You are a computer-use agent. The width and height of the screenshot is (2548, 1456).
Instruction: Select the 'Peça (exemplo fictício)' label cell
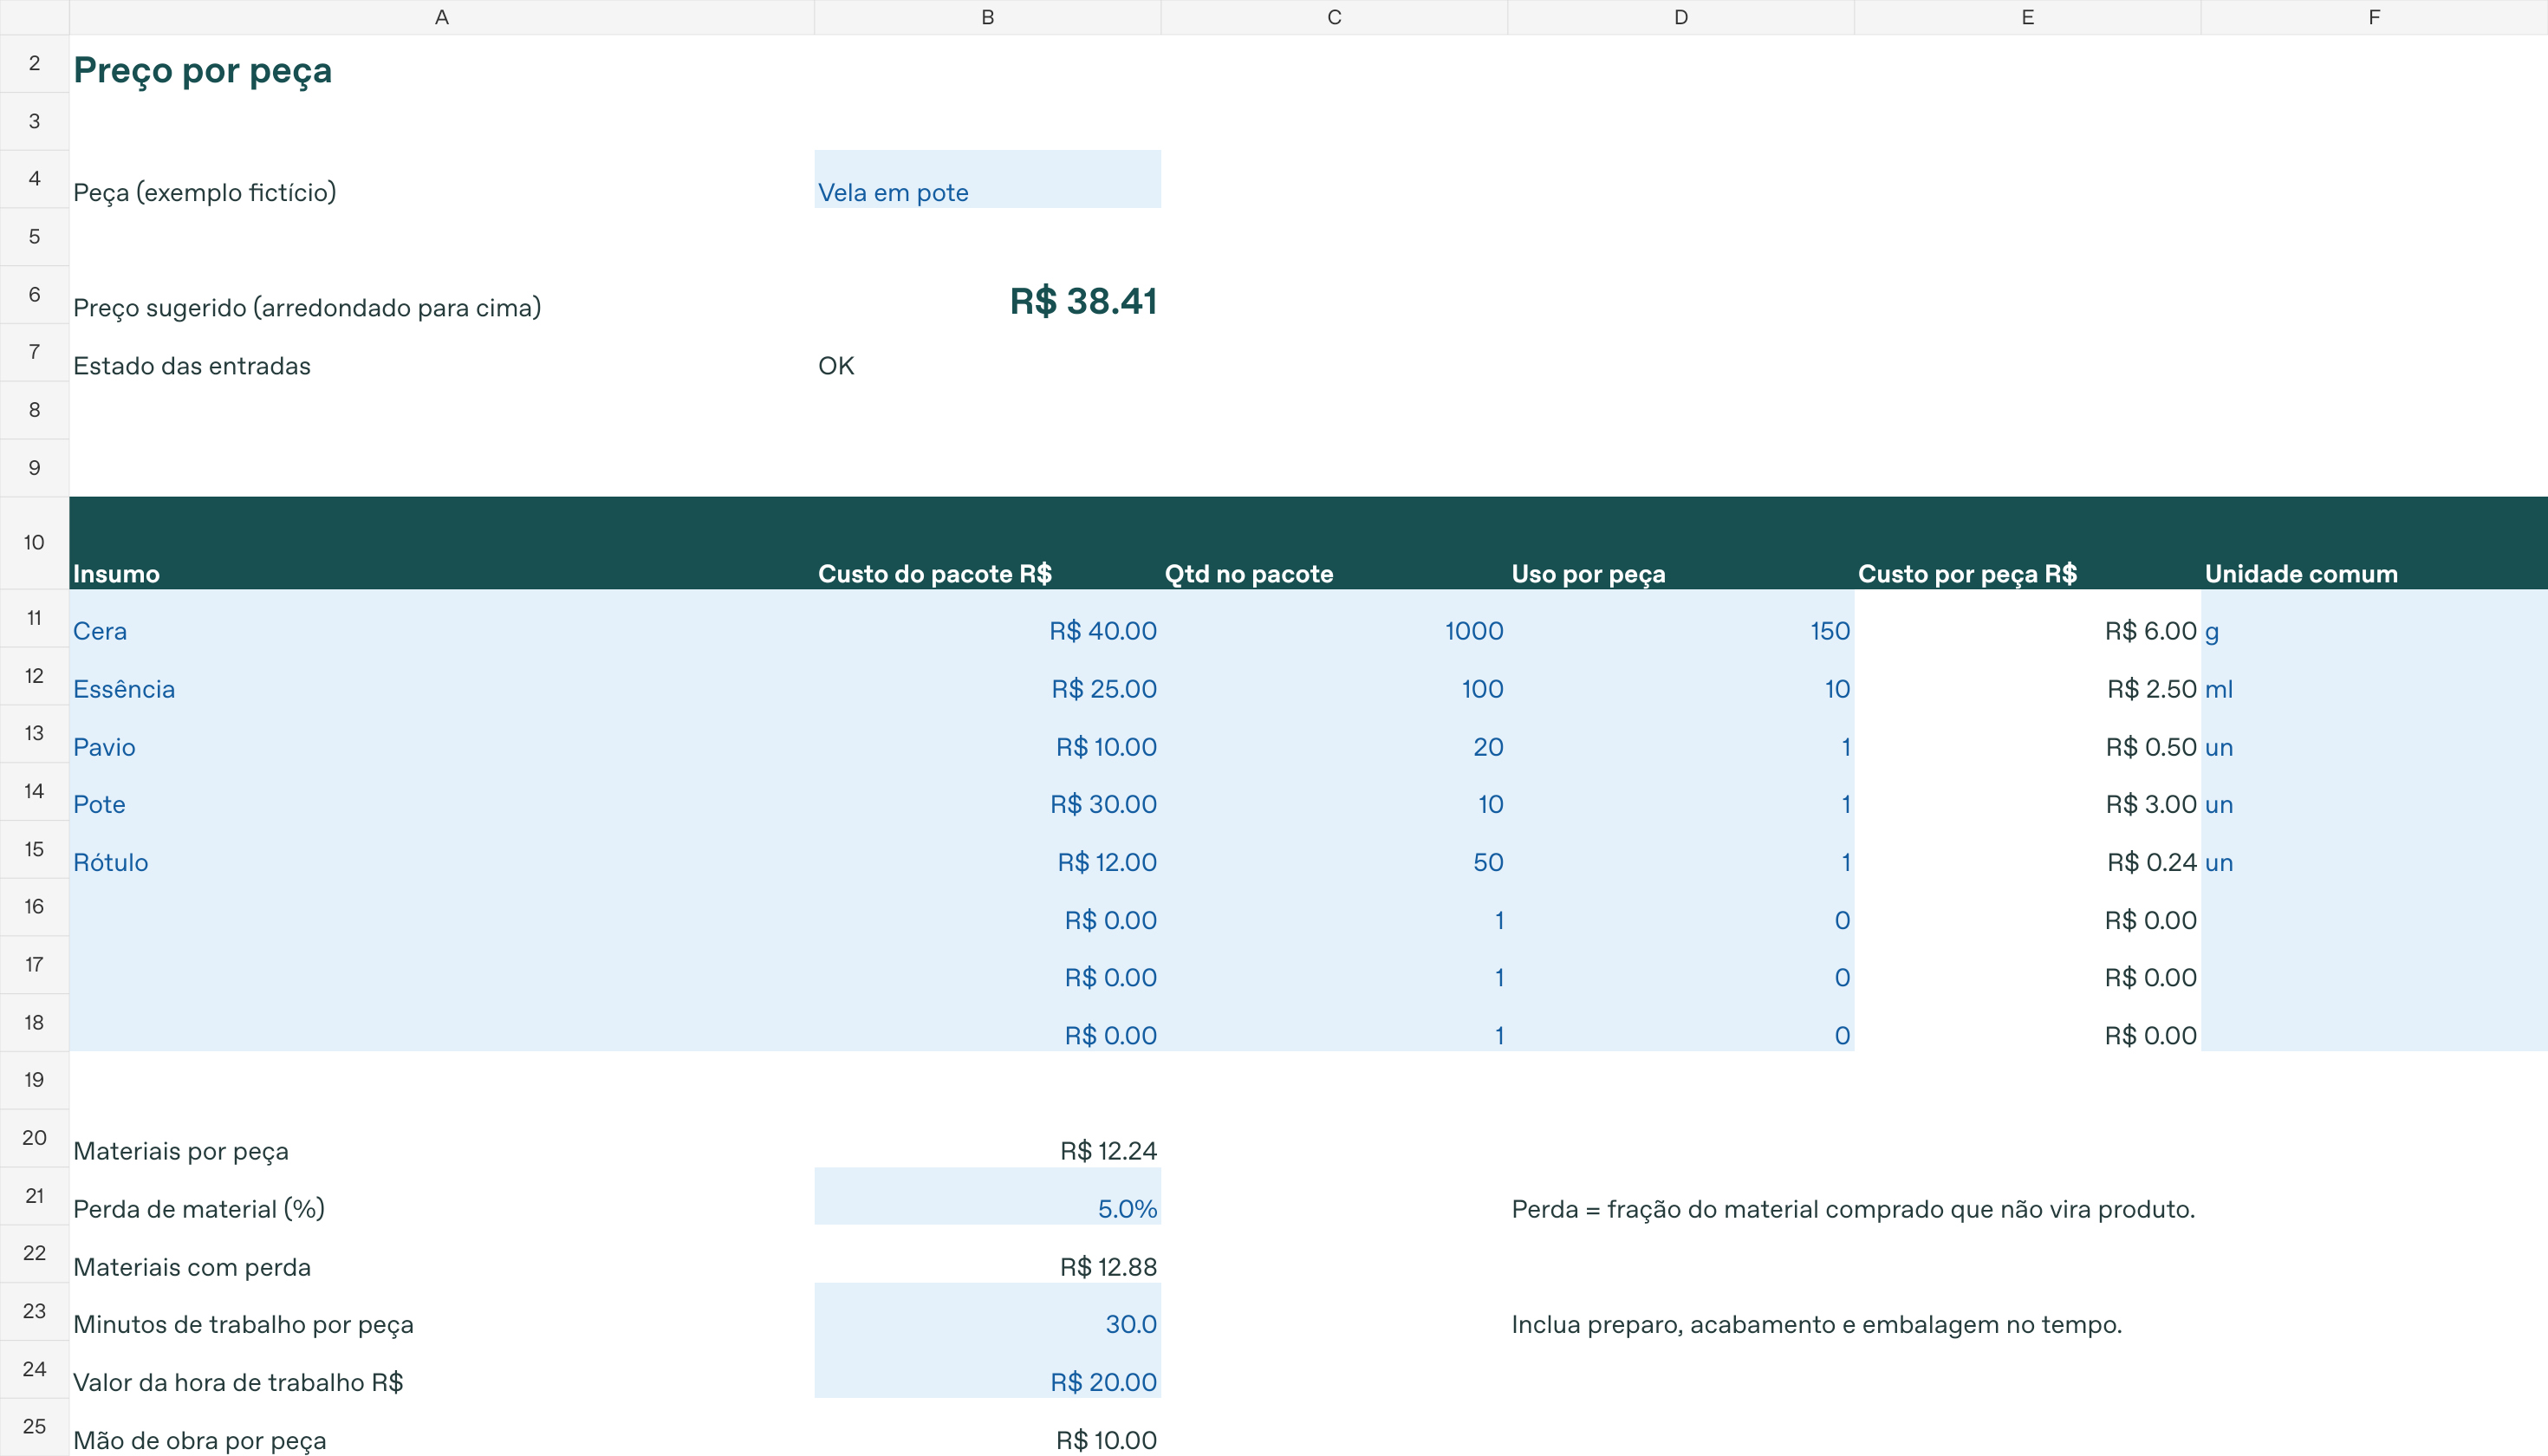pyautogui.click(x=441, y=179)
